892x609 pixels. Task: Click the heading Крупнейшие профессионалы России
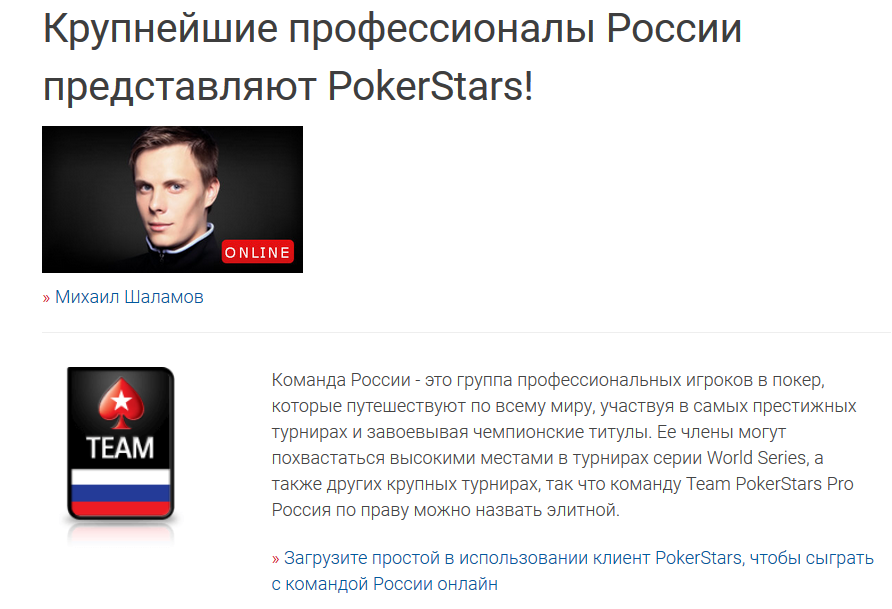393,28
